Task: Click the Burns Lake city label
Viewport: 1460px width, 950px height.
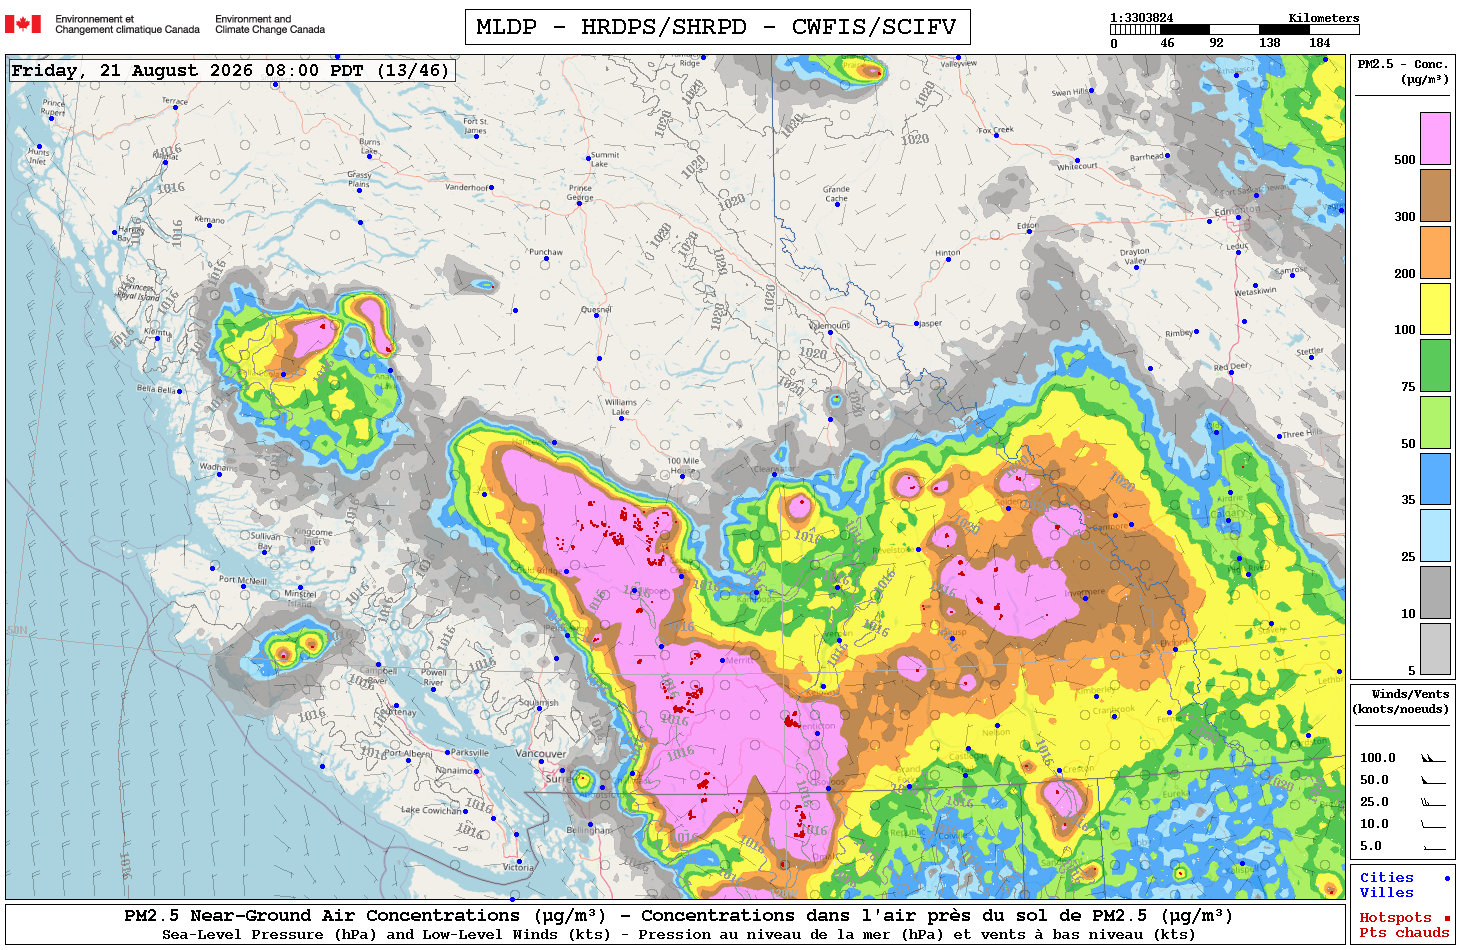Action: (x=370, y=146)
